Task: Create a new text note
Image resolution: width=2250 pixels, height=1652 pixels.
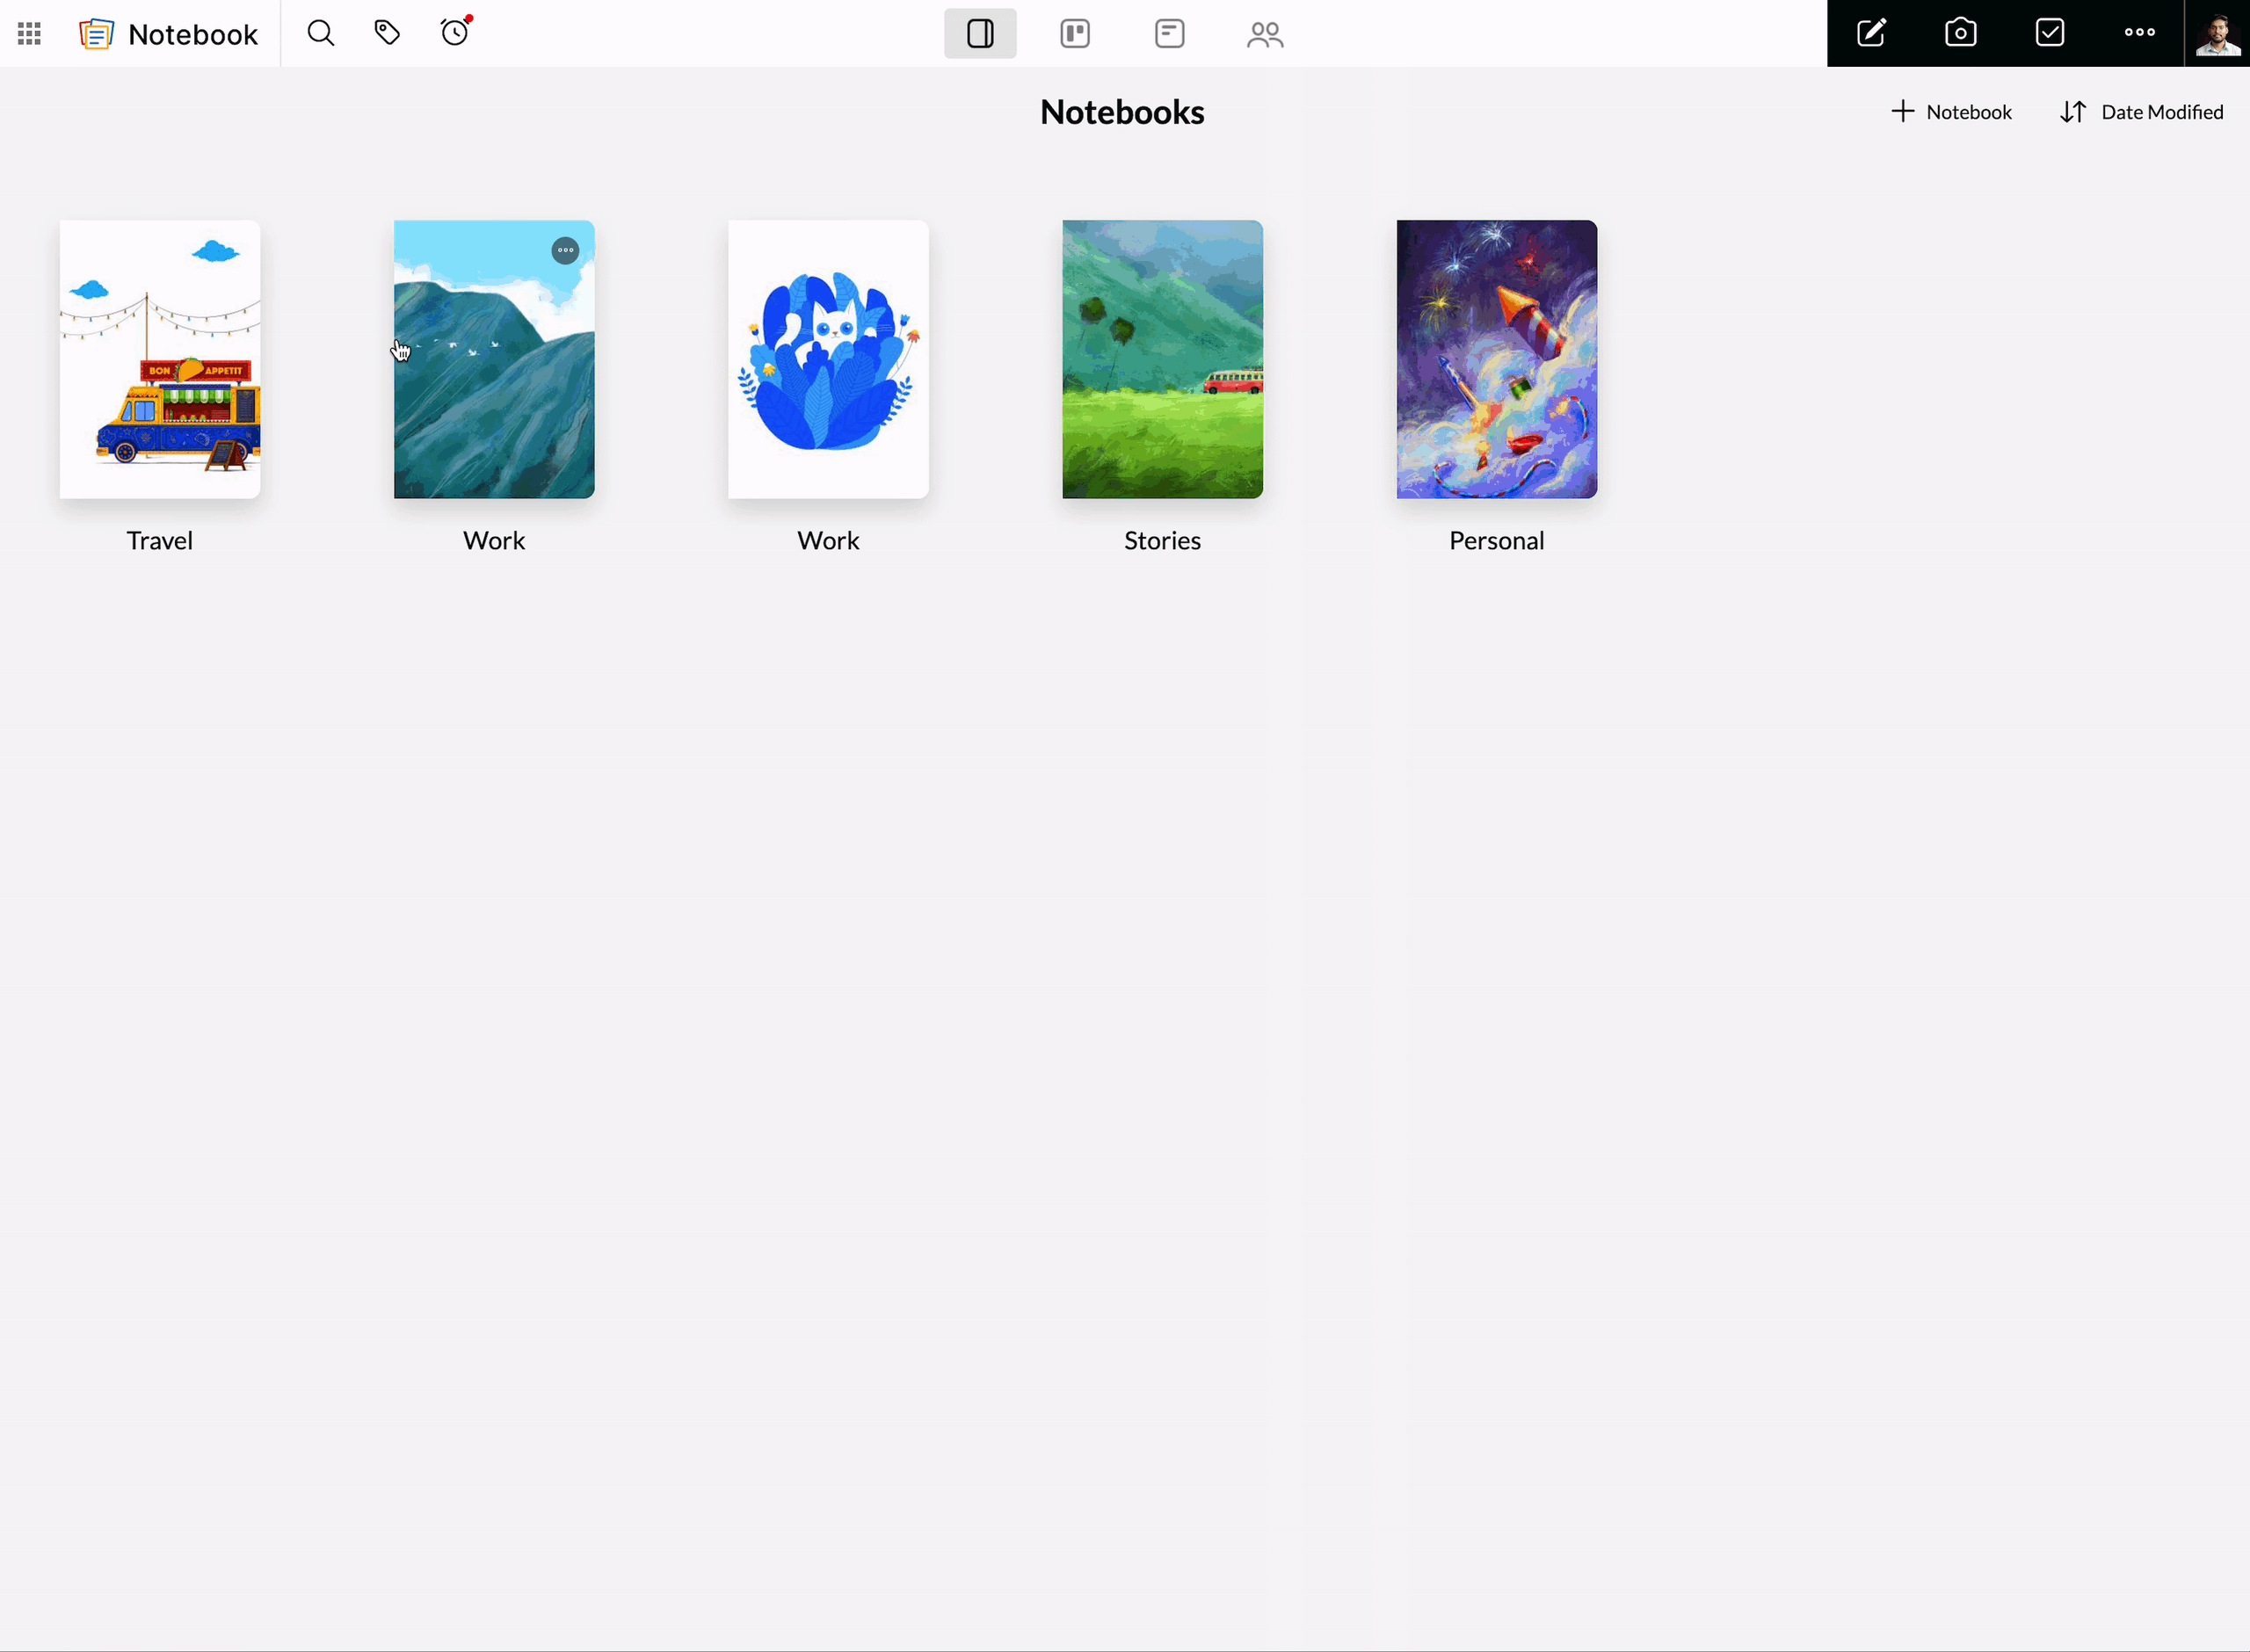Action: coord(1871,33)
